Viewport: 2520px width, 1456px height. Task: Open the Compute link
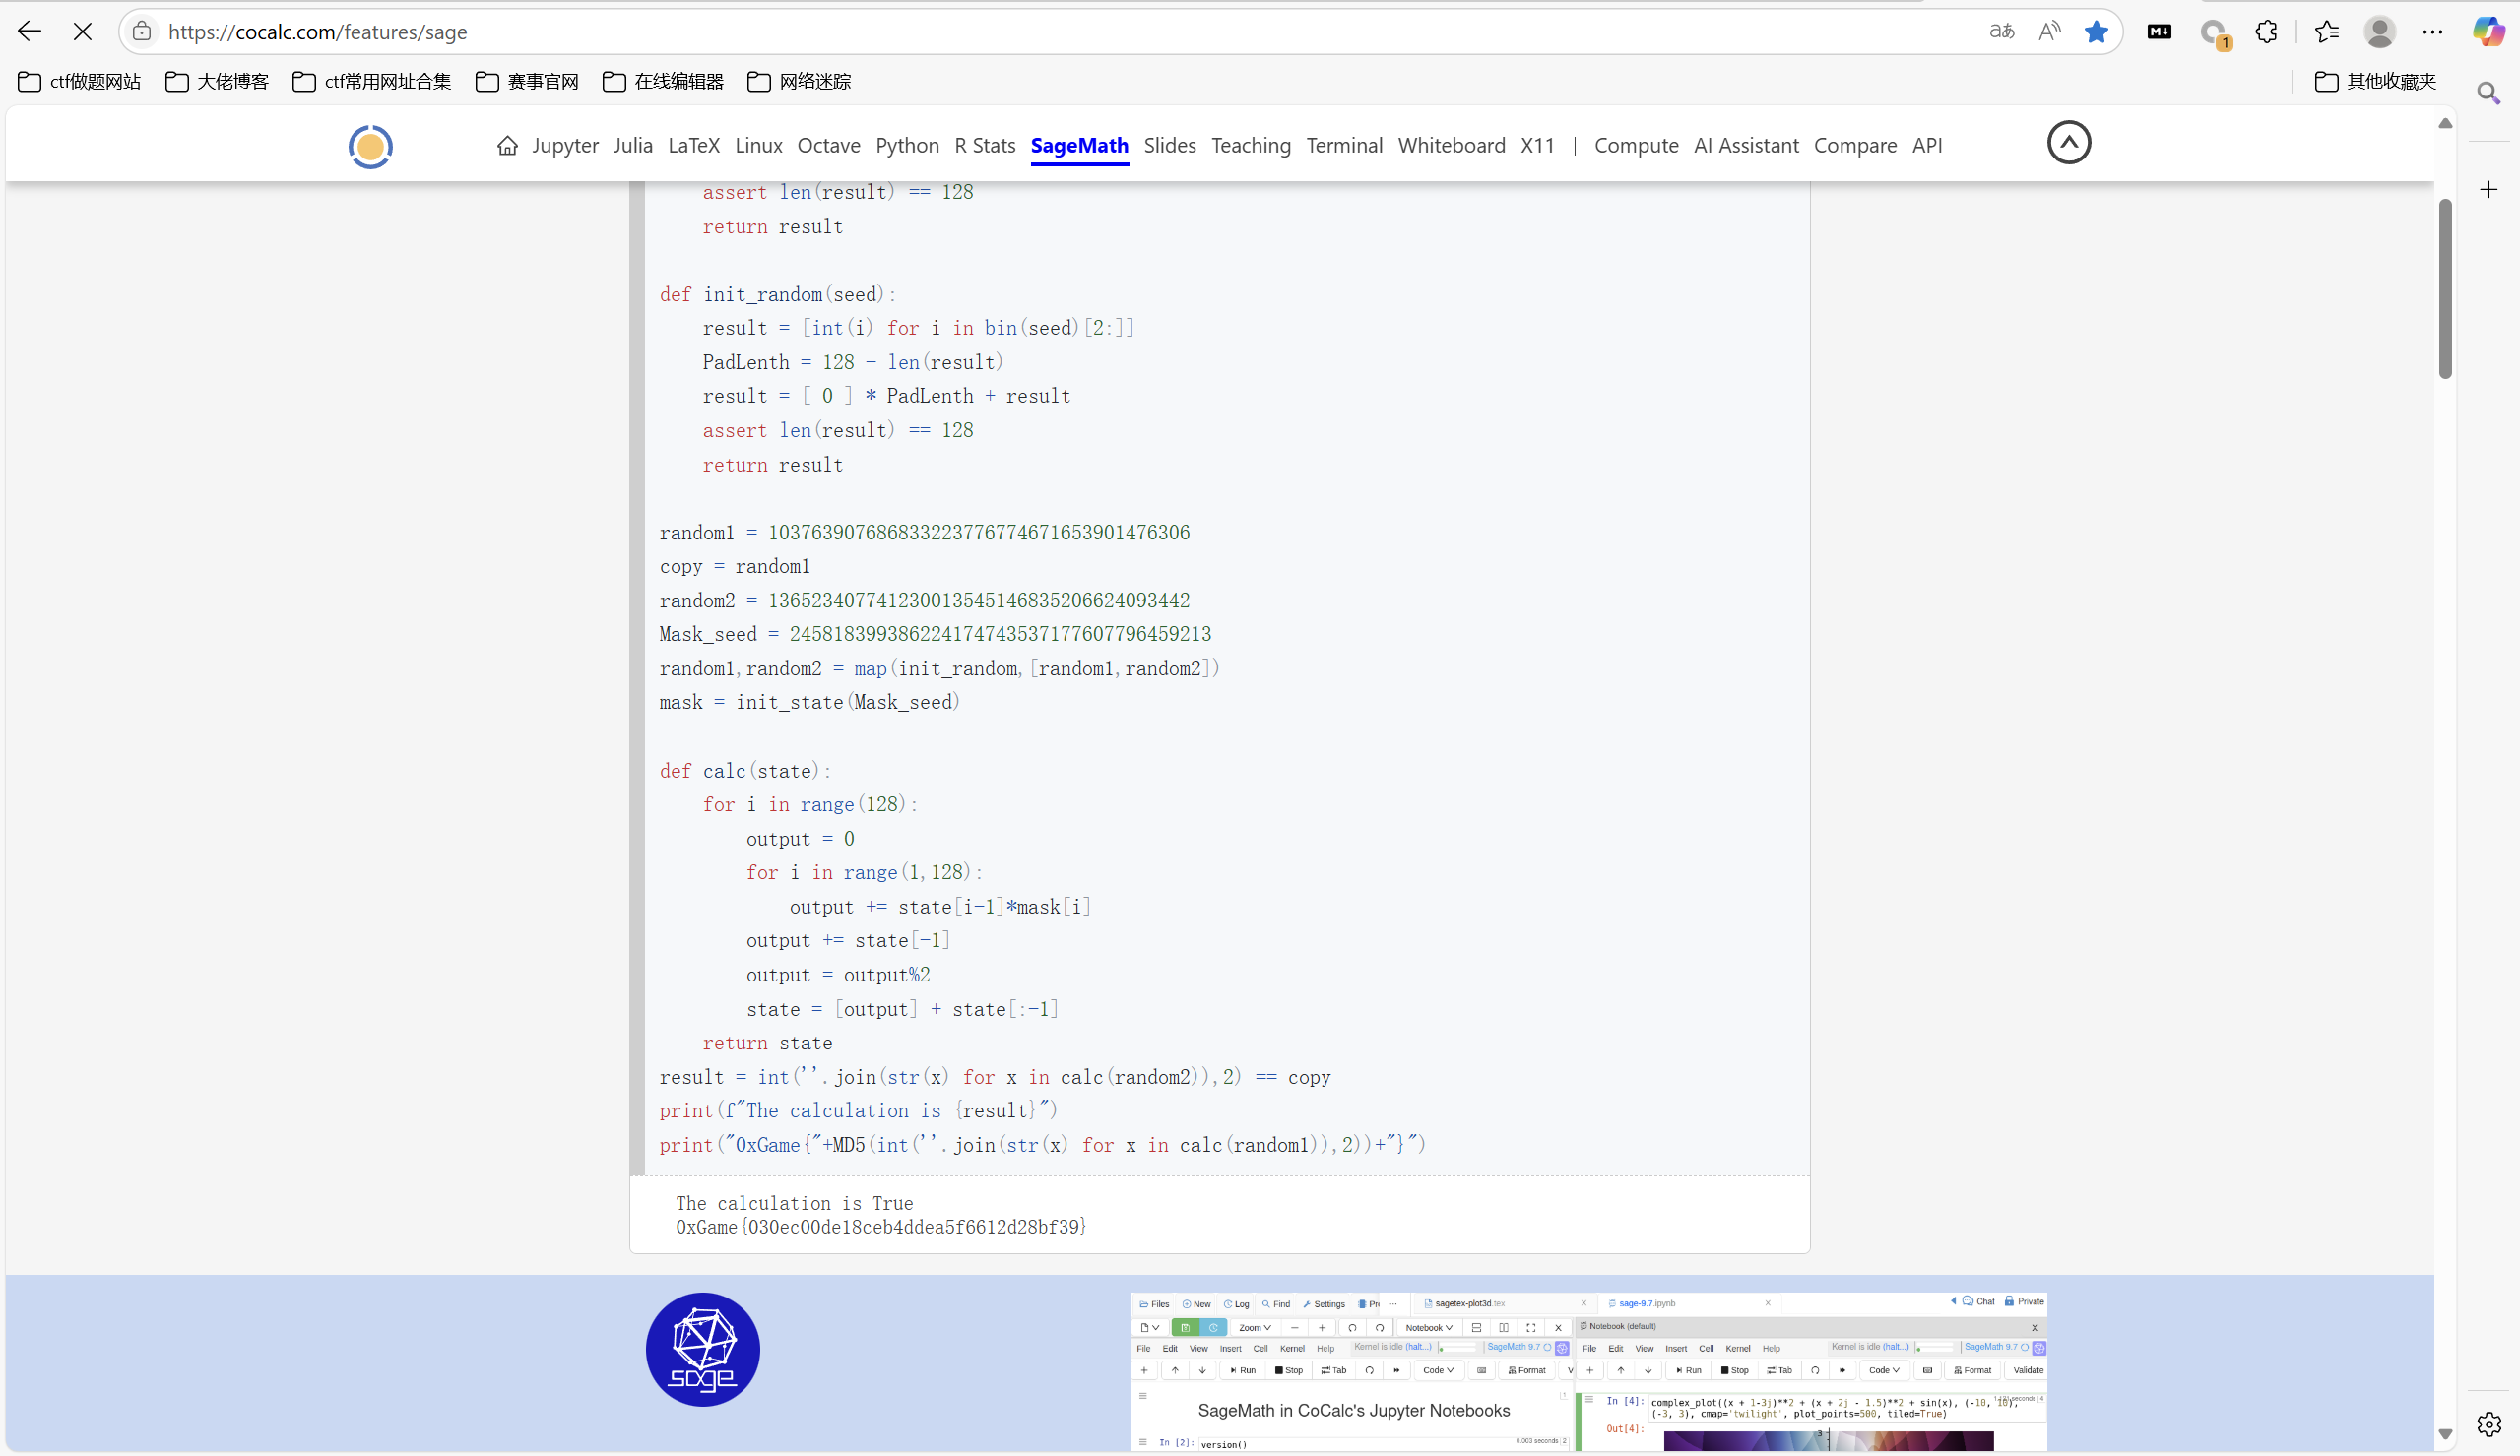point(1636,146)
